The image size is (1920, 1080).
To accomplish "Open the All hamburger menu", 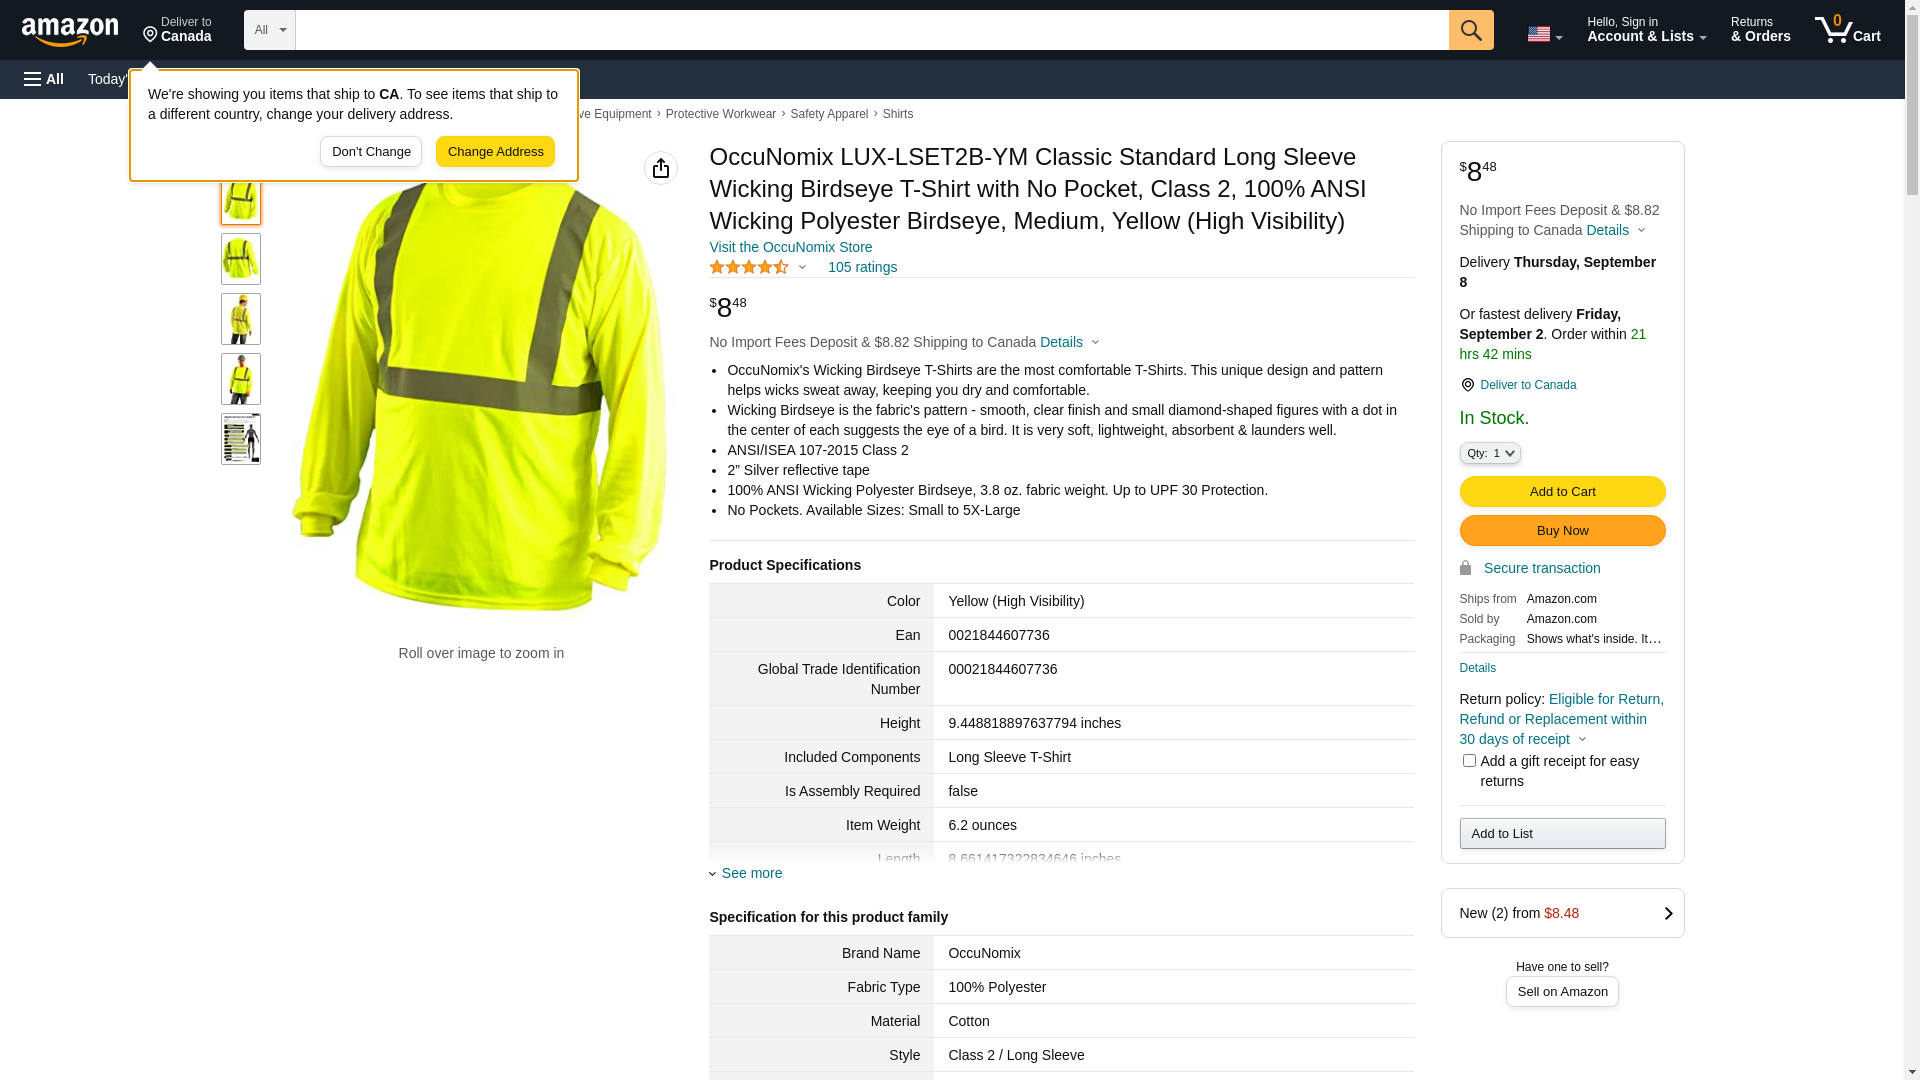I will pos(44,79).
